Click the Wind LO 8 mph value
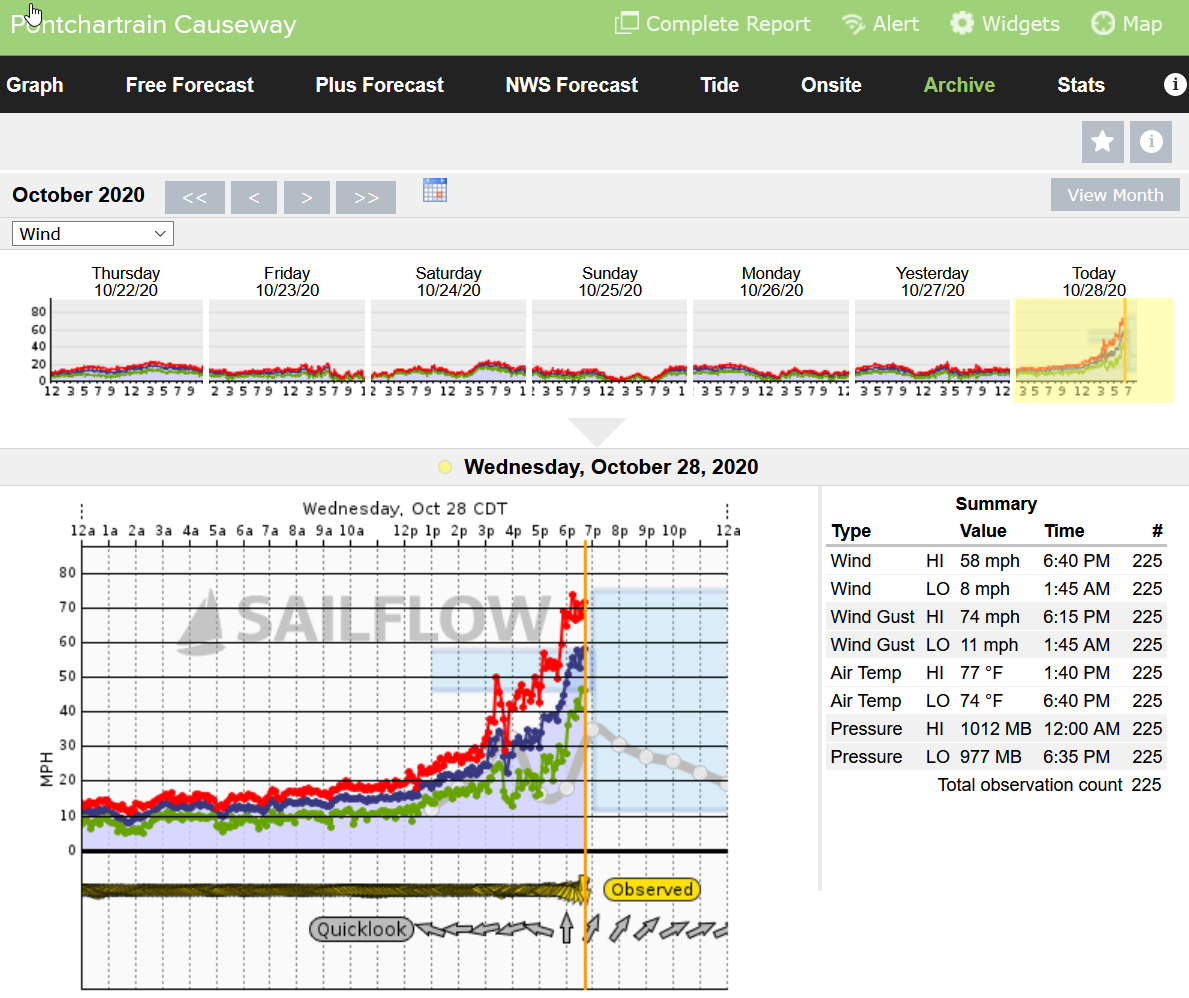 984,588
